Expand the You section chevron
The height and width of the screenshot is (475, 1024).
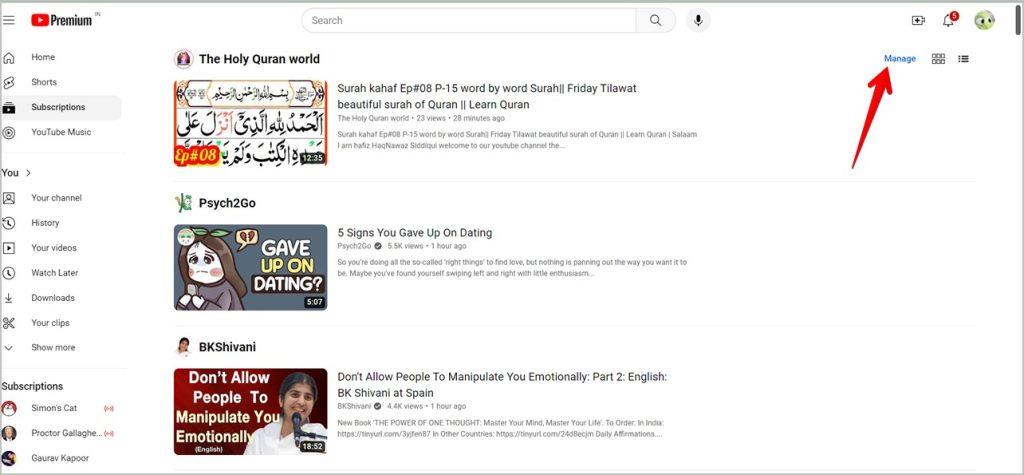tap(28, 173)
